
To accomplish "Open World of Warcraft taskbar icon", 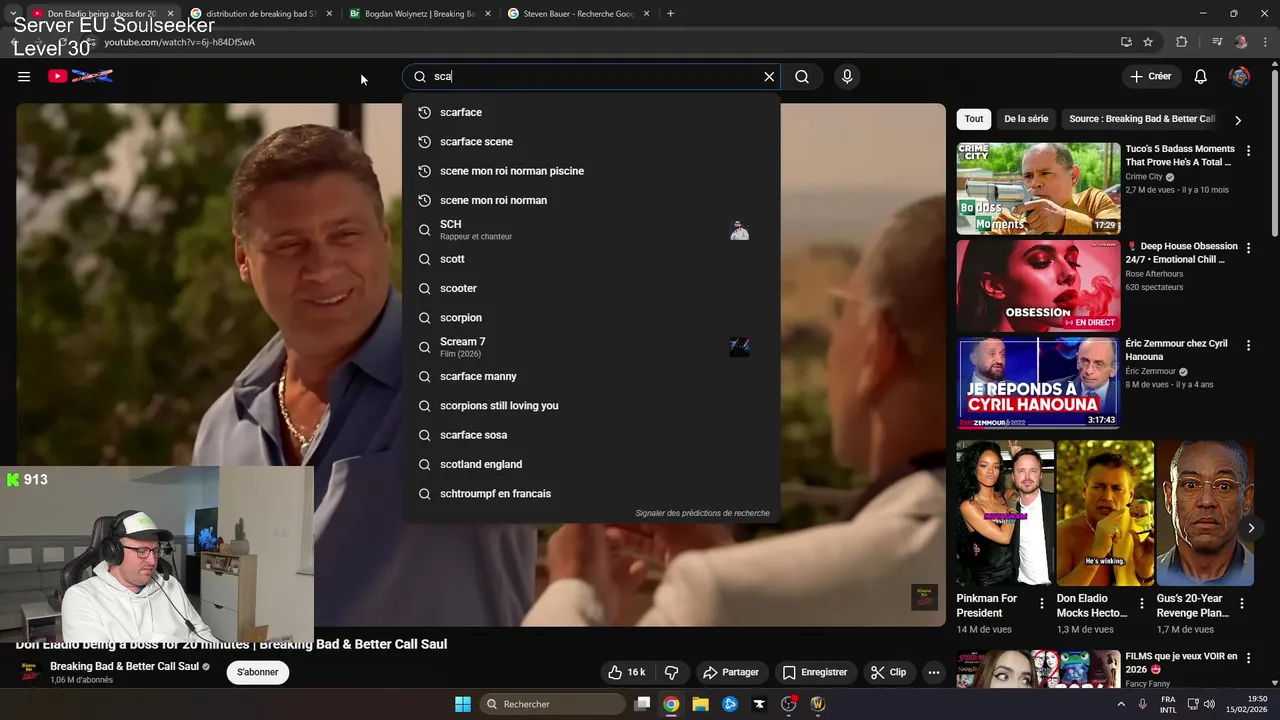I will pyautogui.click(x=818, y=704).
